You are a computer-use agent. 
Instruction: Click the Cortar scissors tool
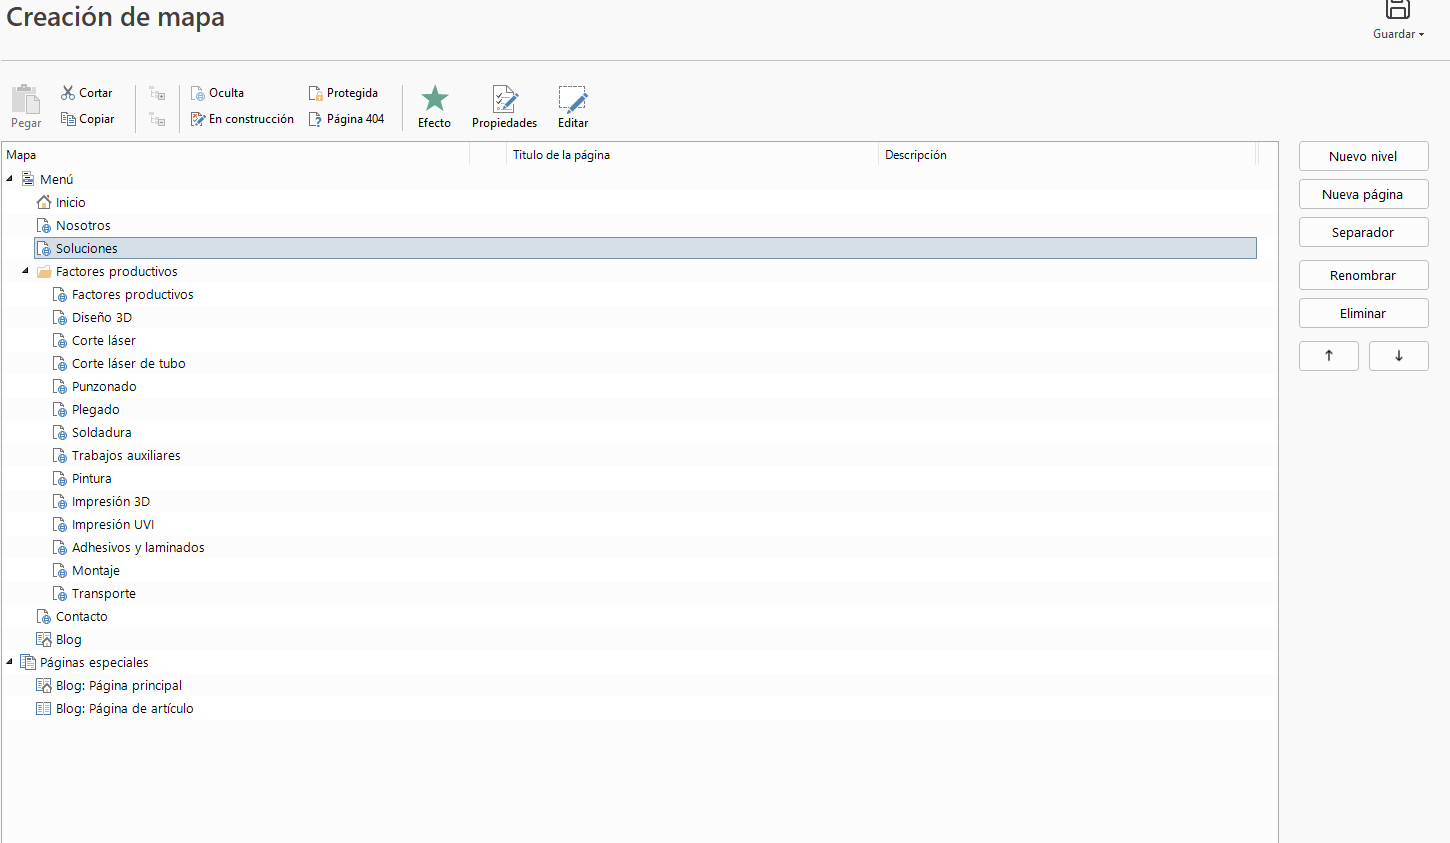(68, 93)
